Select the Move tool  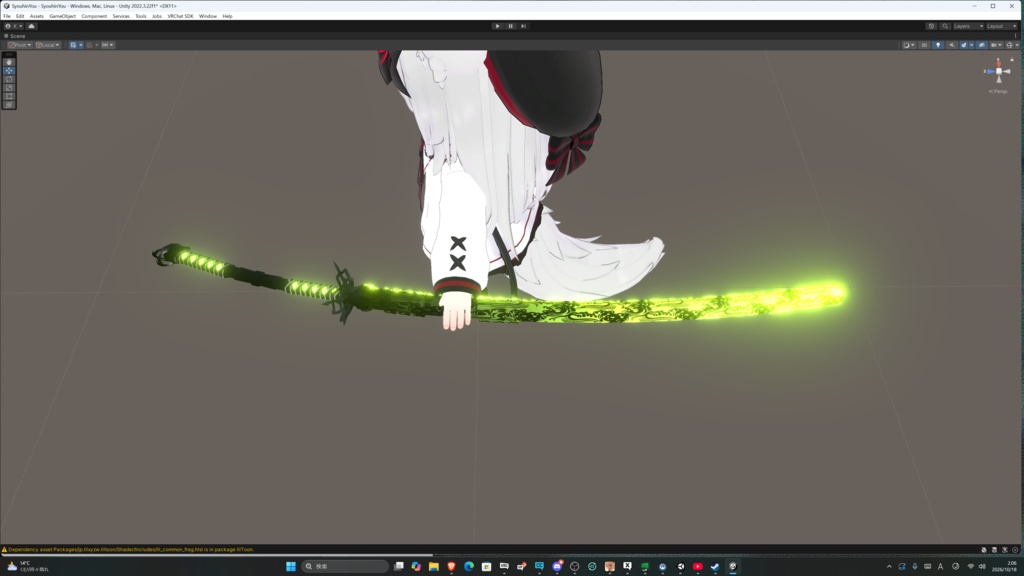click(x=9, y=71)
